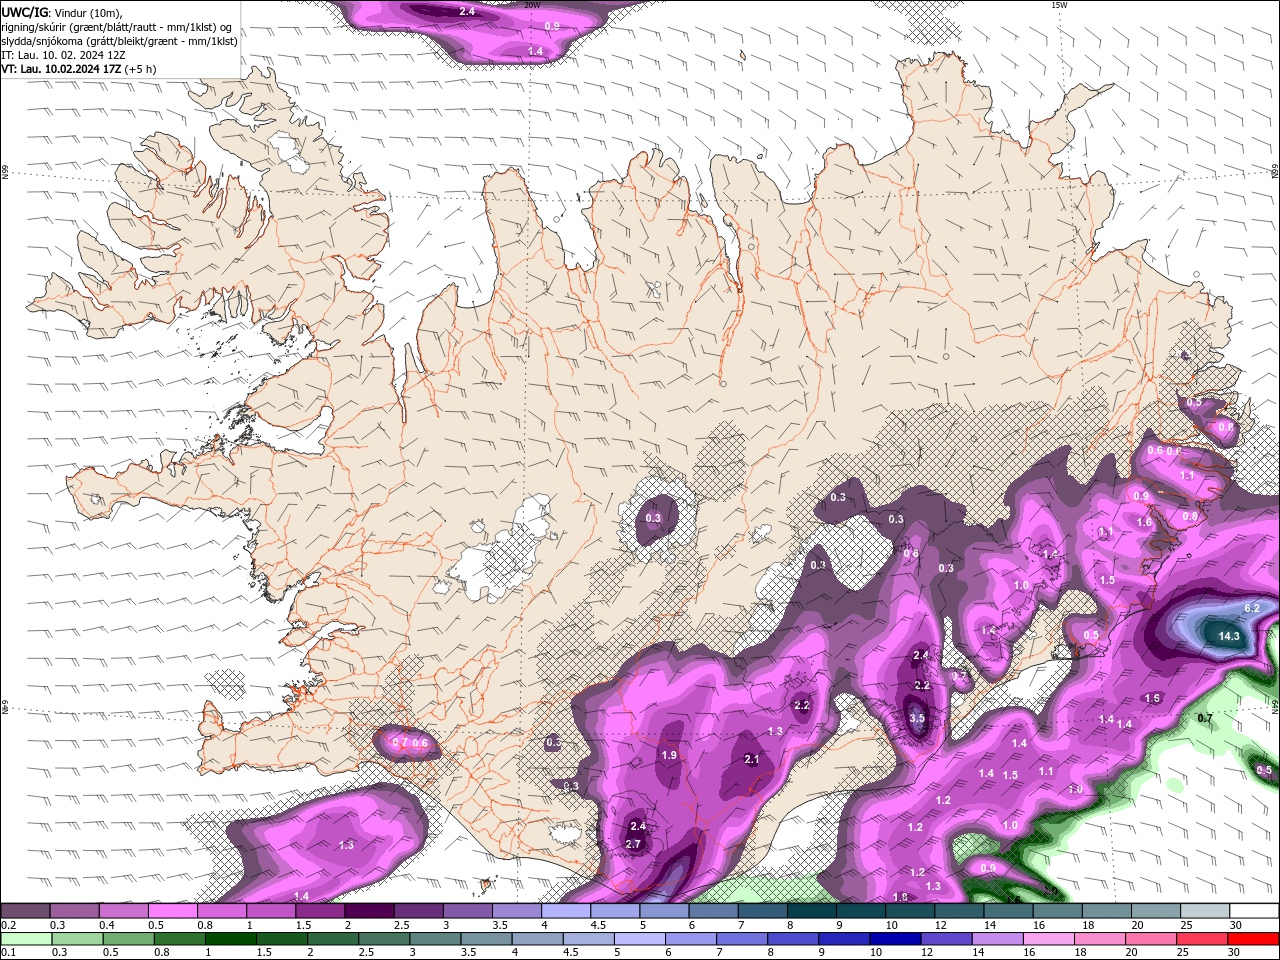Click the darkest purple swatch in upper legend row
Image resolution: width=1280 pixels, height=960 pixels.
point(368,911)
